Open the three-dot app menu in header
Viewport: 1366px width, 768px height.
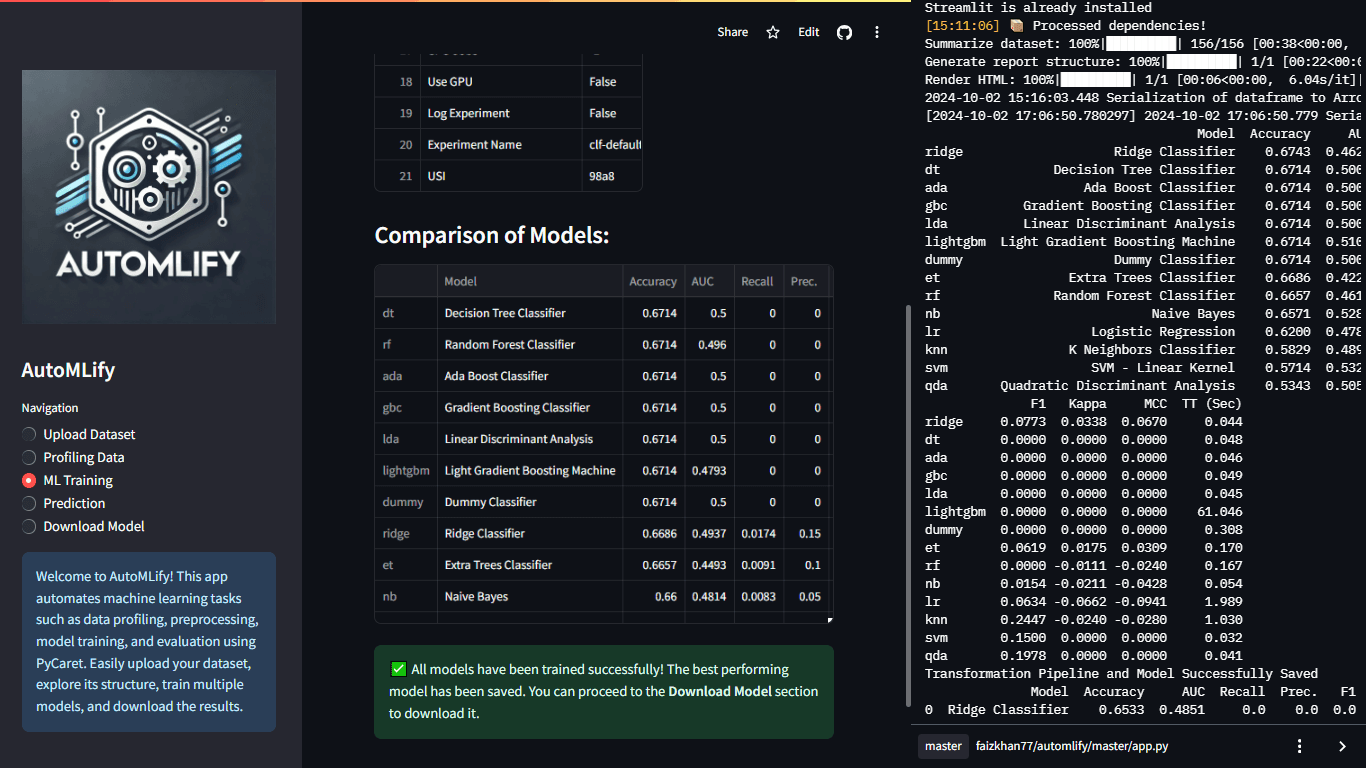(877, 32)
